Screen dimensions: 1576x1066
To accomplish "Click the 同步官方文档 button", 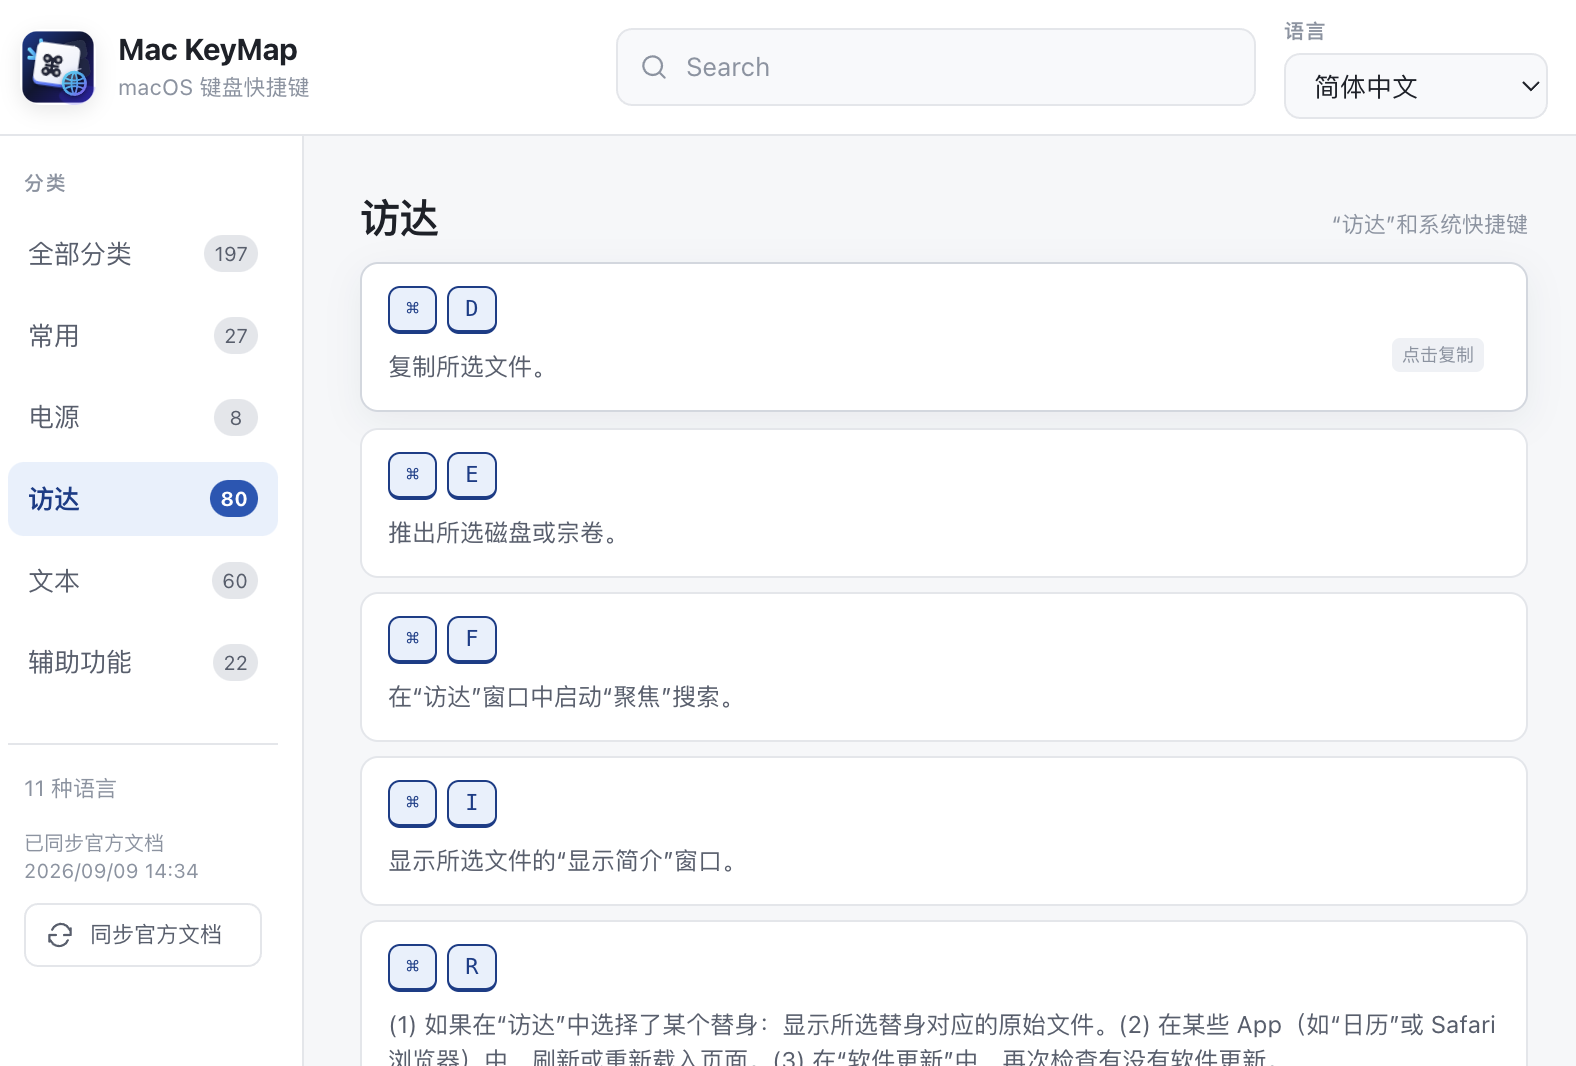I will point(143,935).
